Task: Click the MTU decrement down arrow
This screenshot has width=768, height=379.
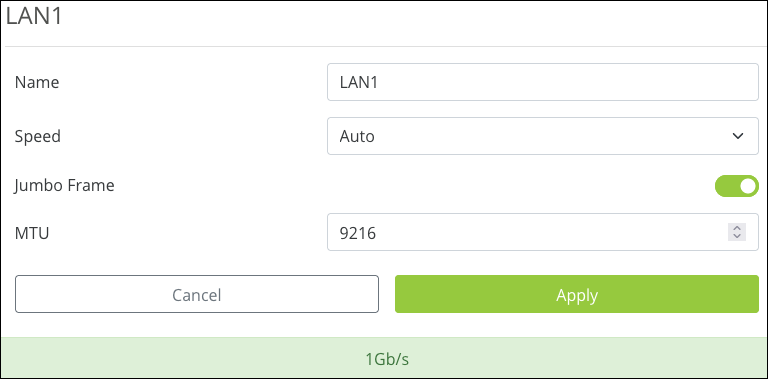Action: [x=737, y=236]
